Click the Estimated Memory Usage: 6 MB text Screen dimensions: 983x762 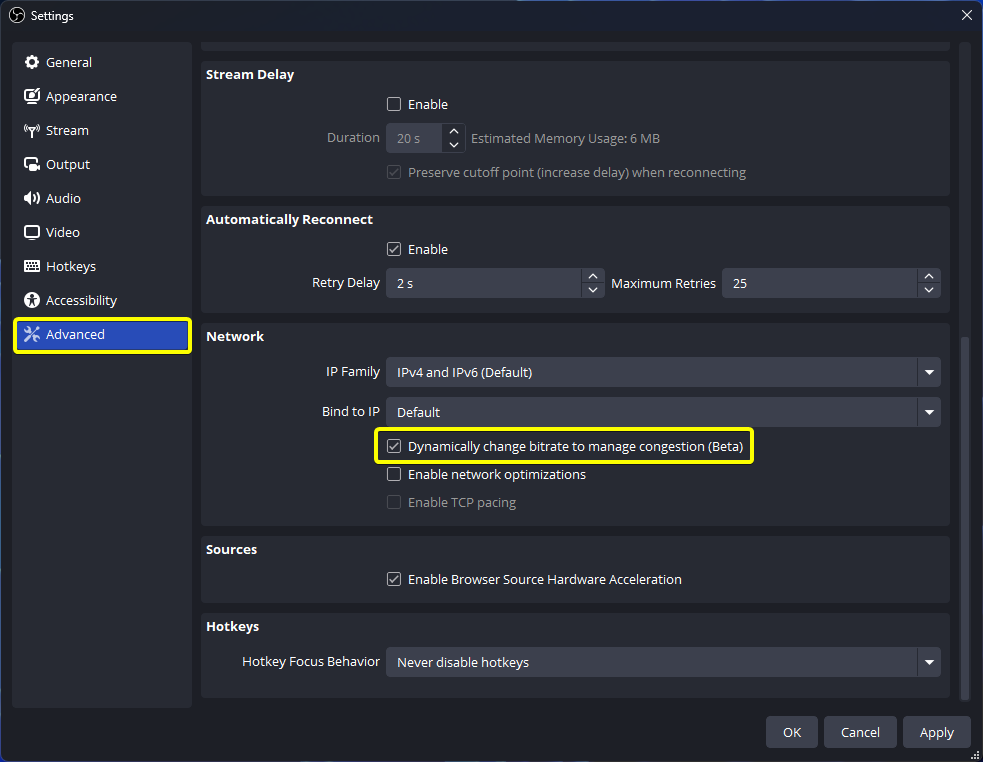click(x=565, y=139)
